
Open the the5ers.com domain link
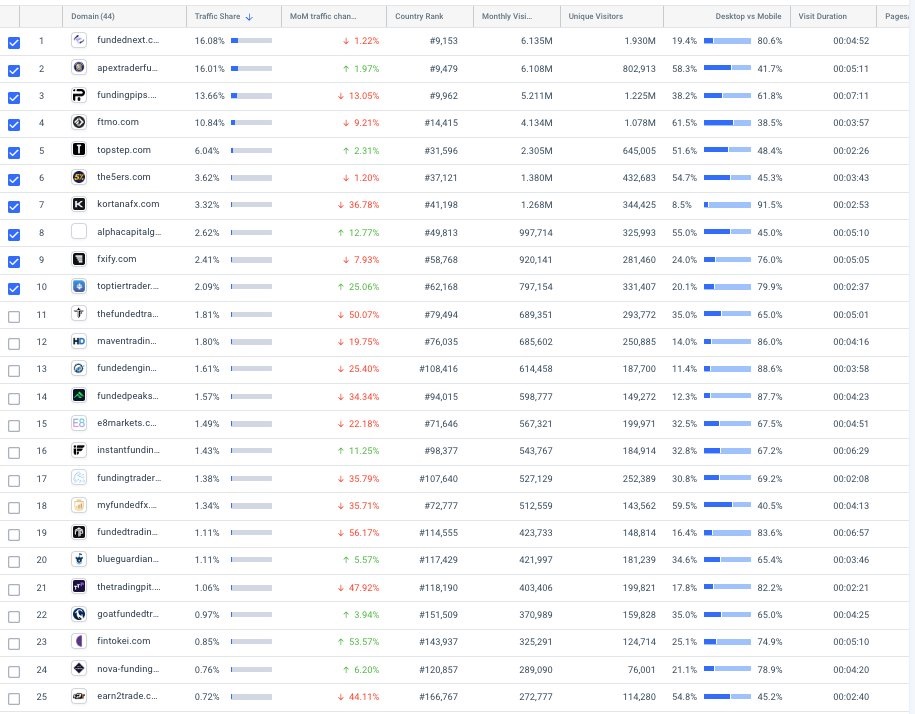(x=124, y=177)
